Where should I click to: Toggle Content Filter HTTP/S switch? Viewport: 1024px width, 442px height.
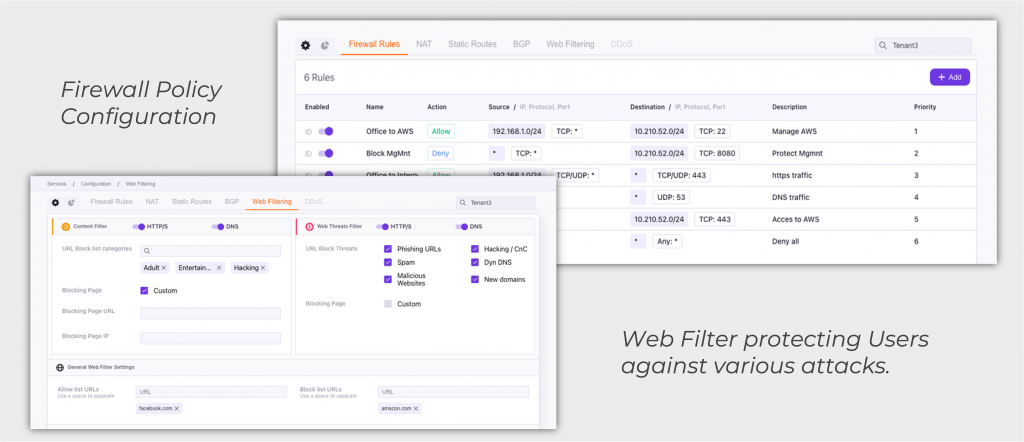tap(138, 227)
